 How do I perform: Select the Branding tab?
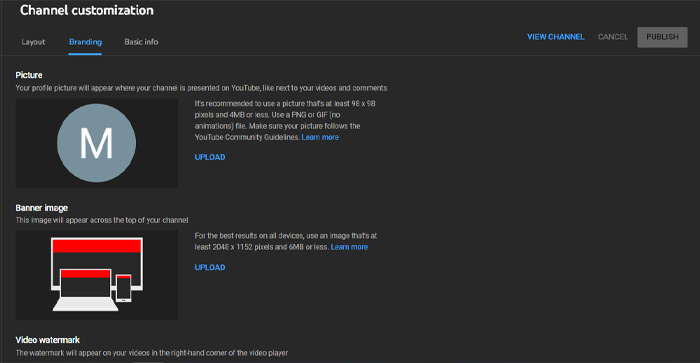[x=85, y=42]
